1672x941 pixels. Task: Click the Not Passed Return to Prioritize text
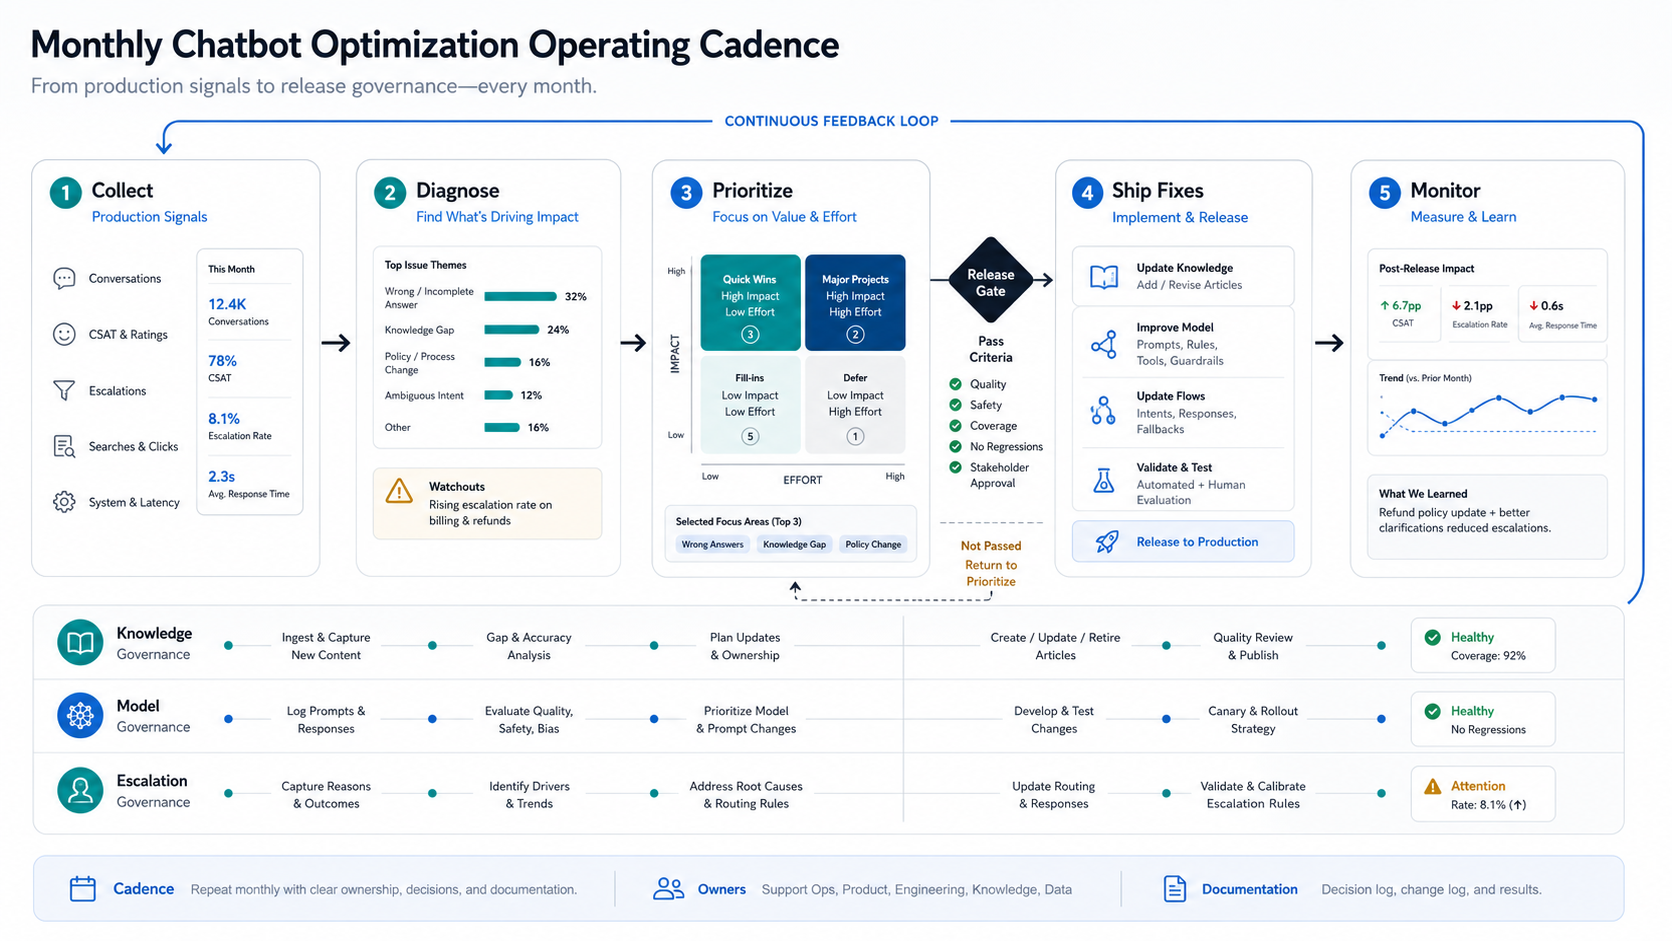(x=991, y=563)
